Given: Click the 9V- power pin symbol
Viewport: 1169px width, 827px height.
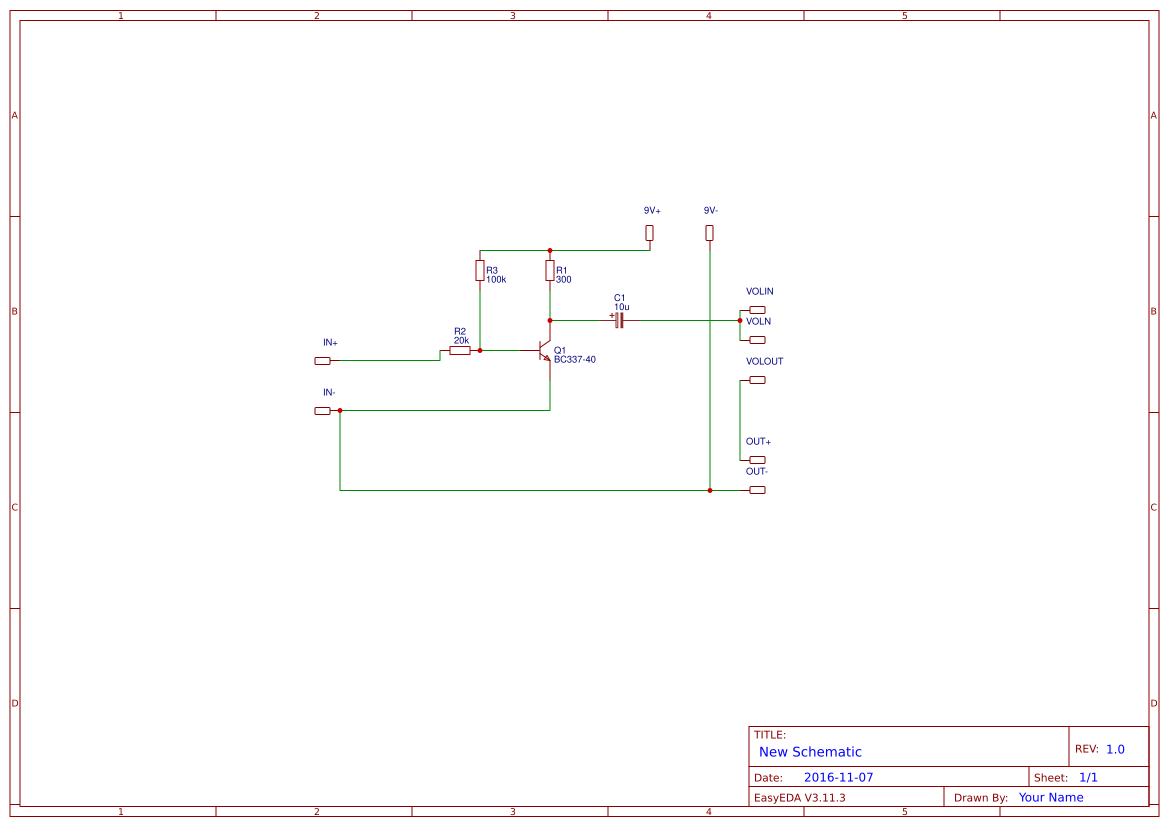Looking at the screenshot, I should pos(709,231).
